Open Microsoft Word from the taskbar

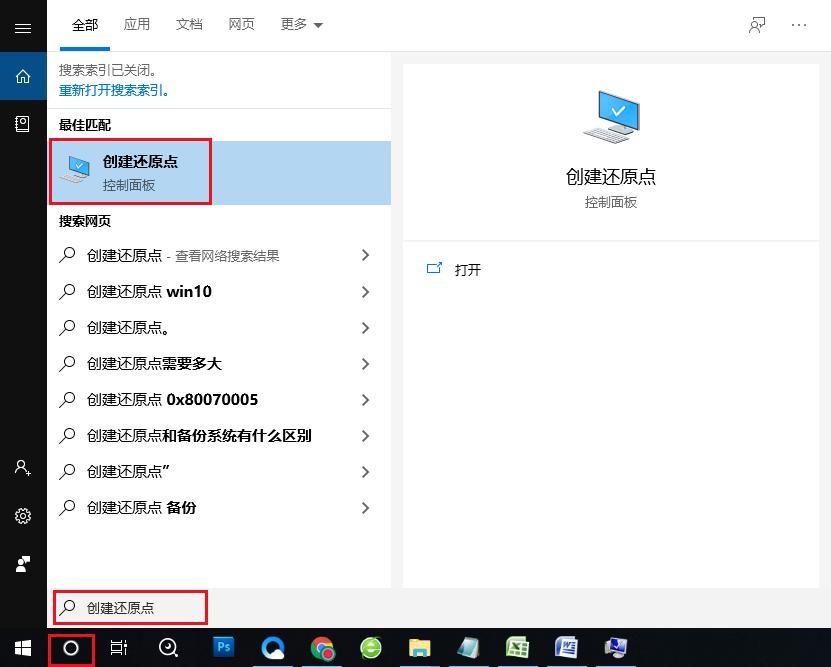(566, 649)
